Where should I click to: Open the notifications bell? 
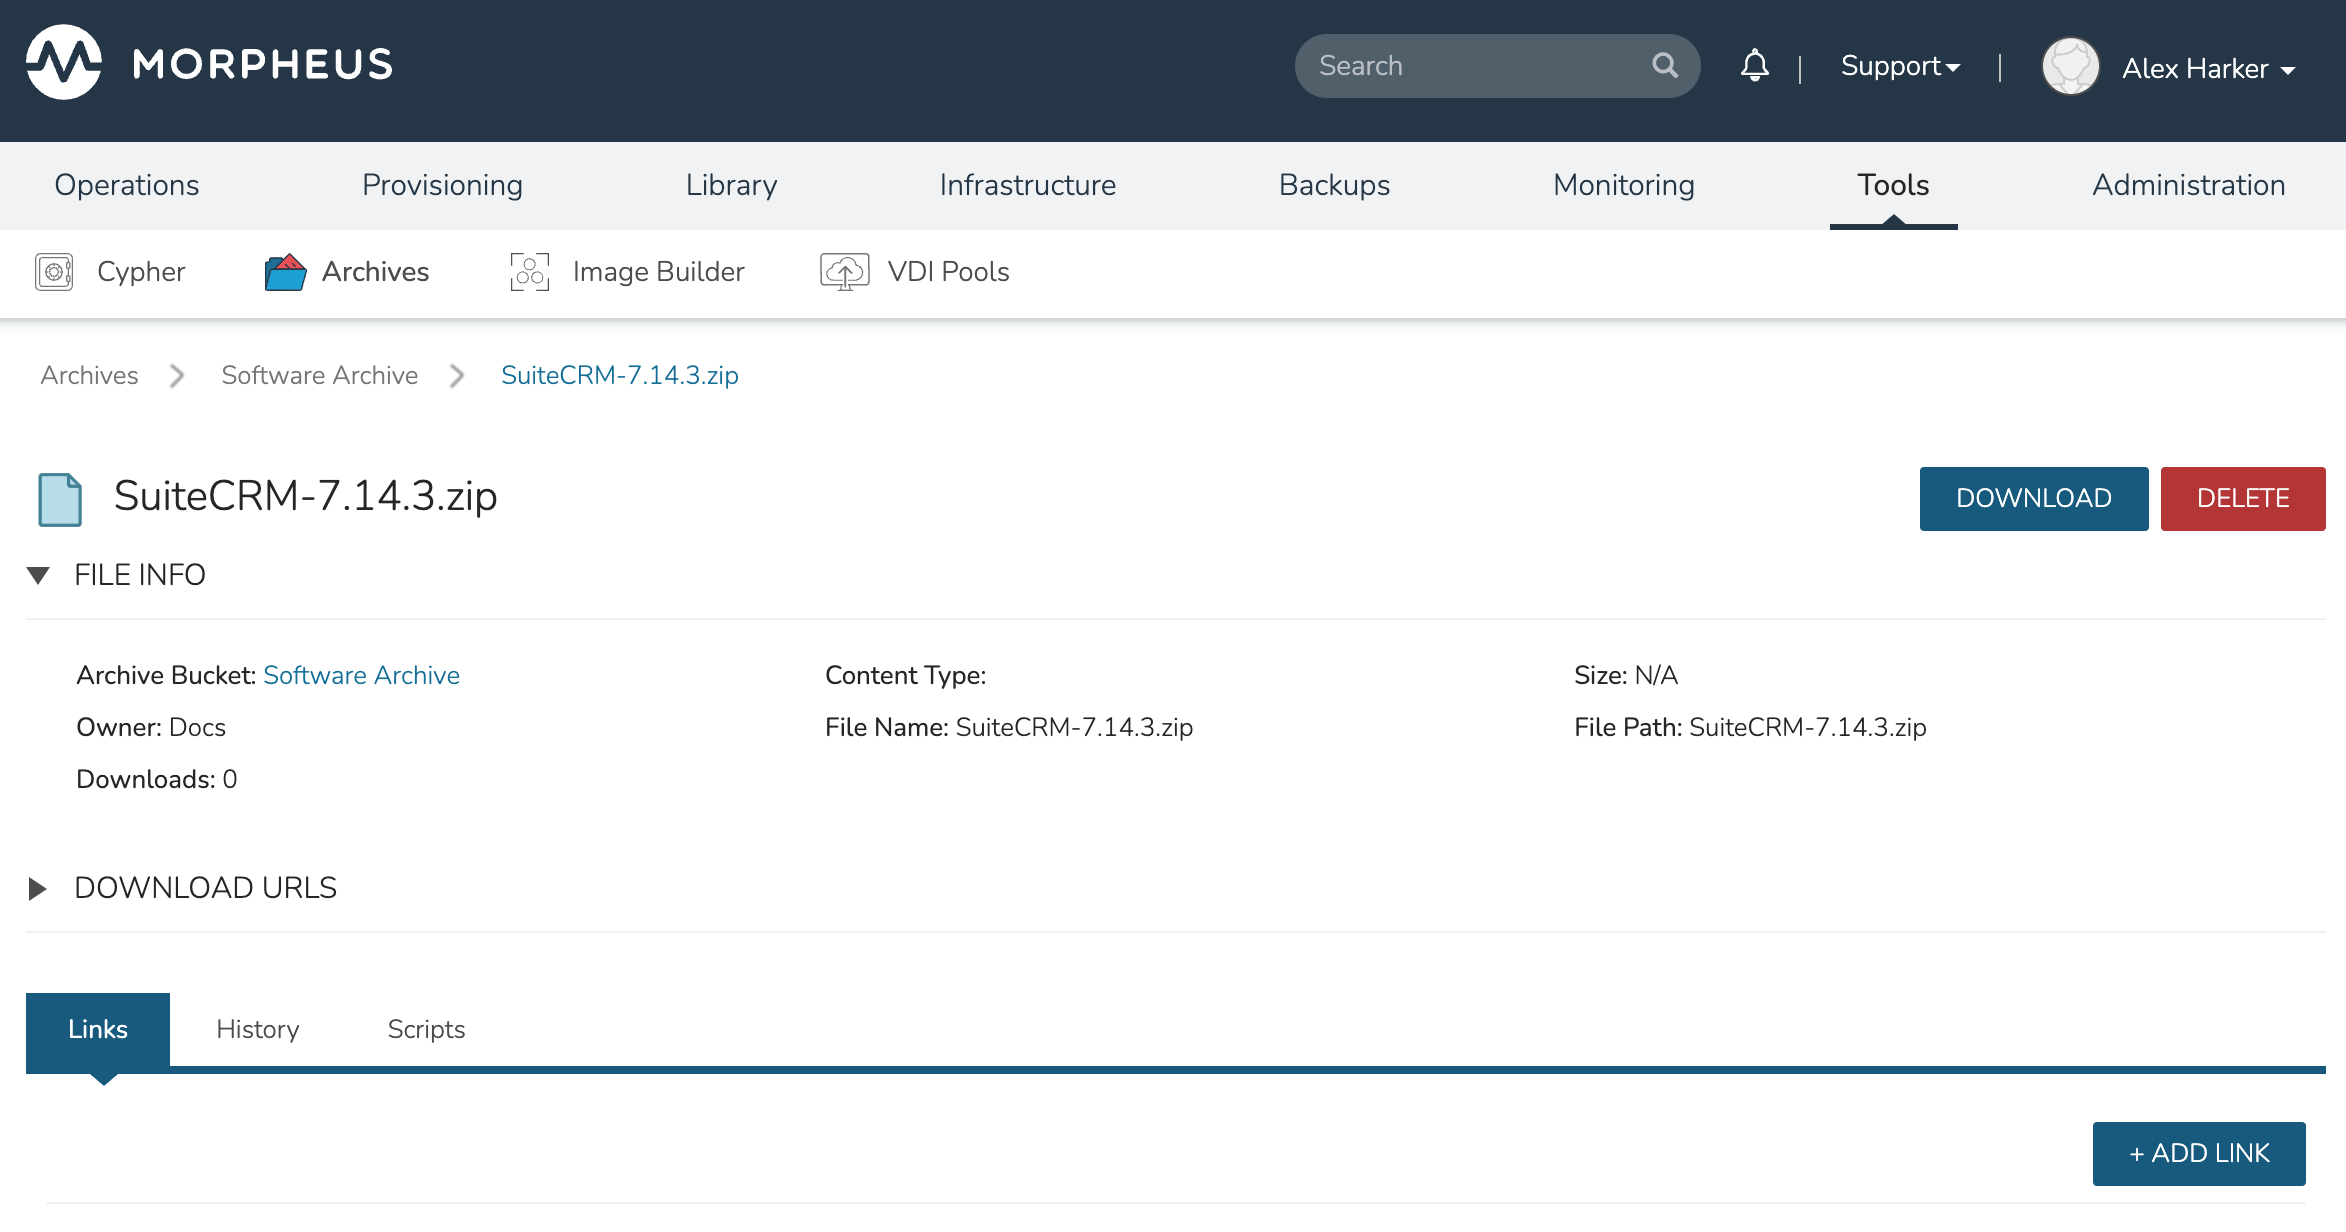coord(1754,66)
